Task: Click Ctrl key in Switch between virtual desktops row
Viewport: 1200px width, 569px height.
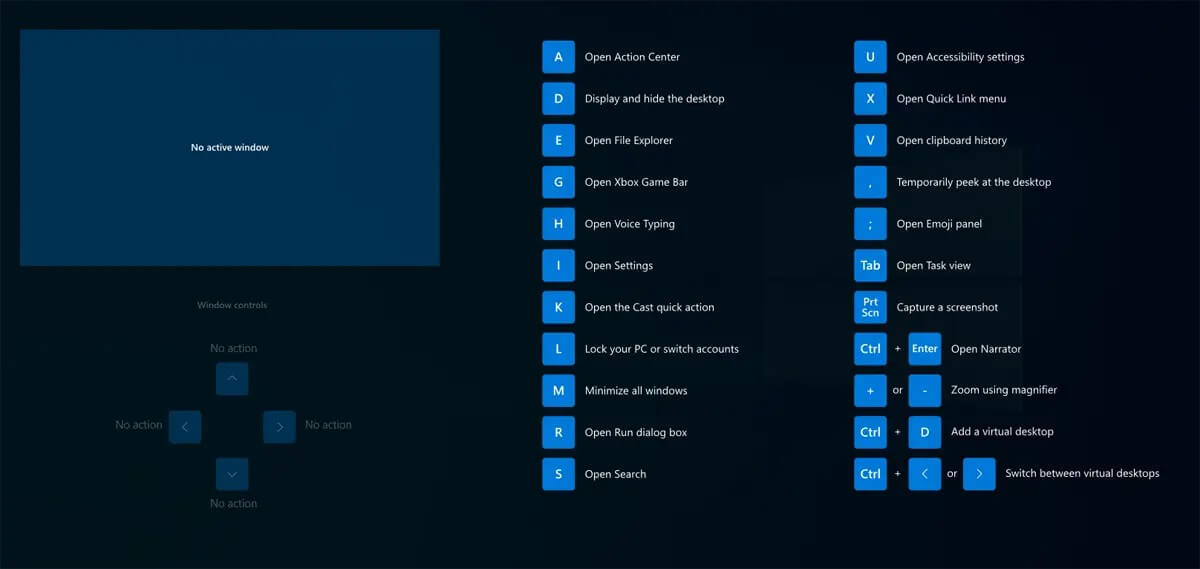Action: pyautogui.click(x=870, y=474)
